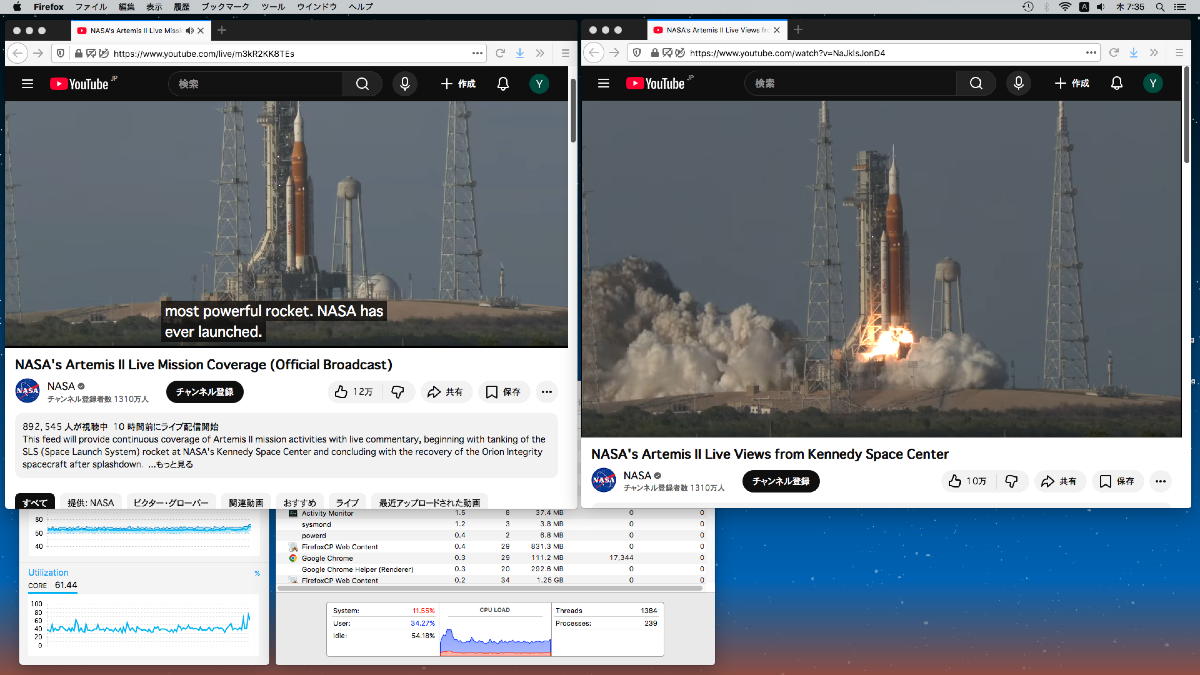Viewport: 1200px width, 675px height.
Task: Click 保存 under Live Views video
Action: (1117, 481)
